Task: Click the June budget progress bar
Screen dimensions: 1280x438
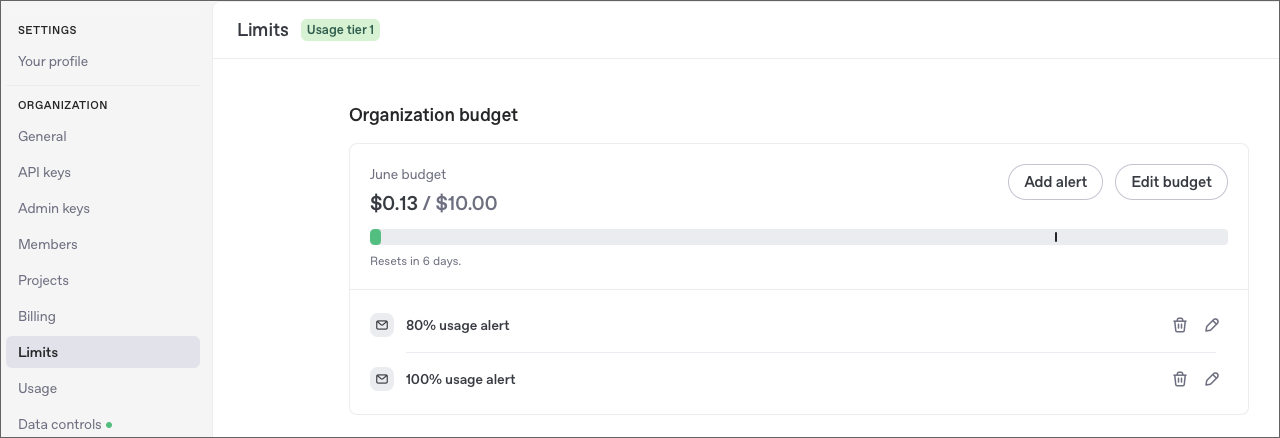Action: click(798, 237)
